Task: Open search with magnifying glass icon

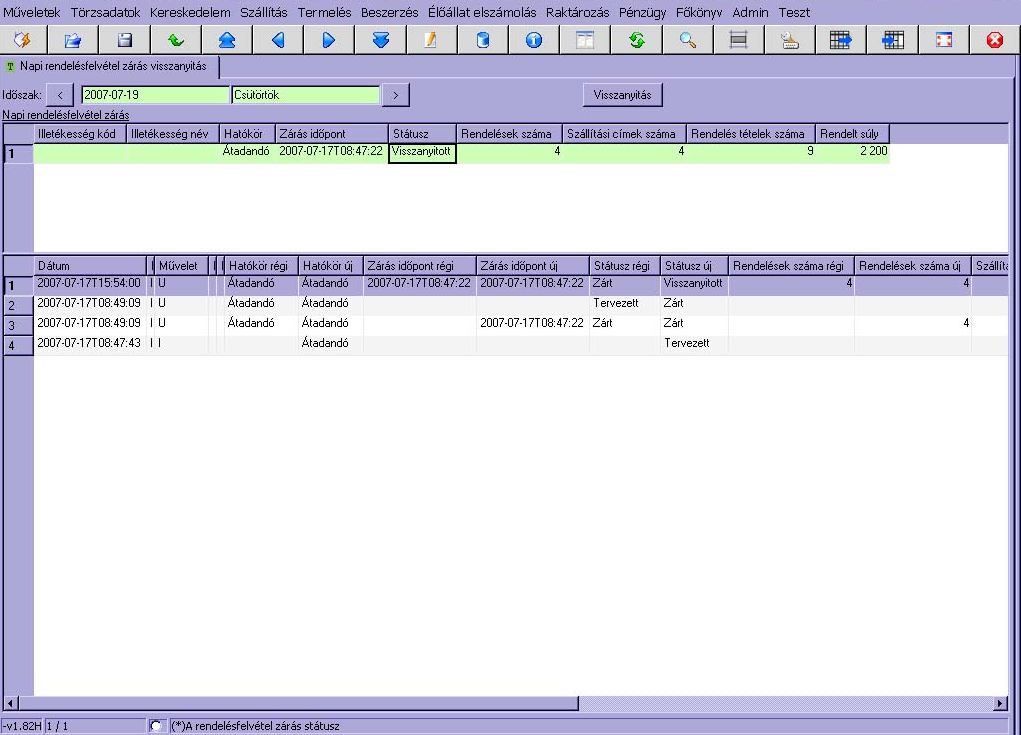Action: click(x=687, y=40)
